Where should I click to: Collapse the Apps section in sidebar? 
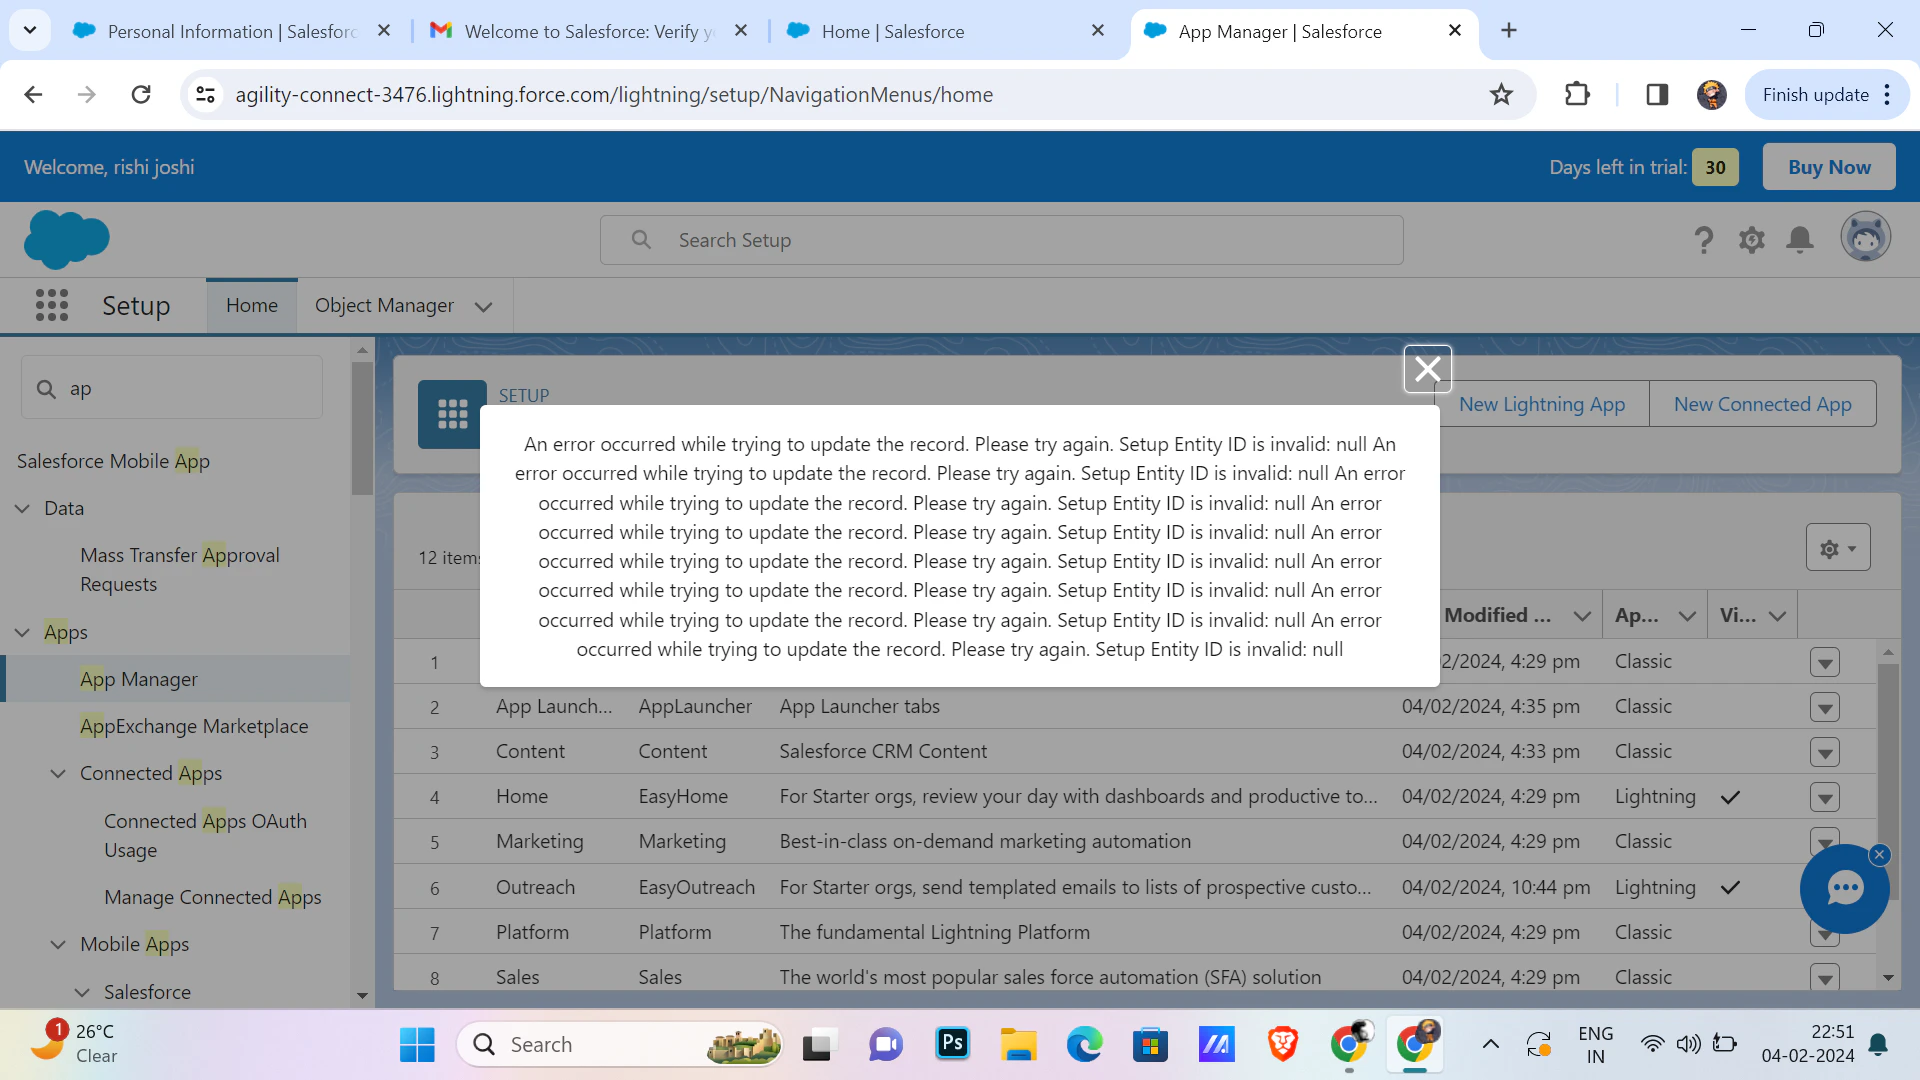tap(22, 633)
